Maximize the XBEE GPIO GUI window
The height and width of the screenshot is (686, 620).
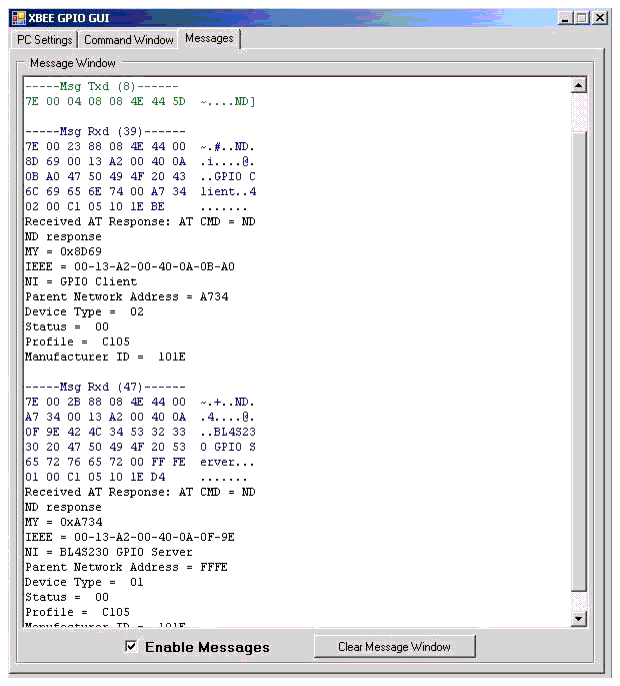click(583, 18)
